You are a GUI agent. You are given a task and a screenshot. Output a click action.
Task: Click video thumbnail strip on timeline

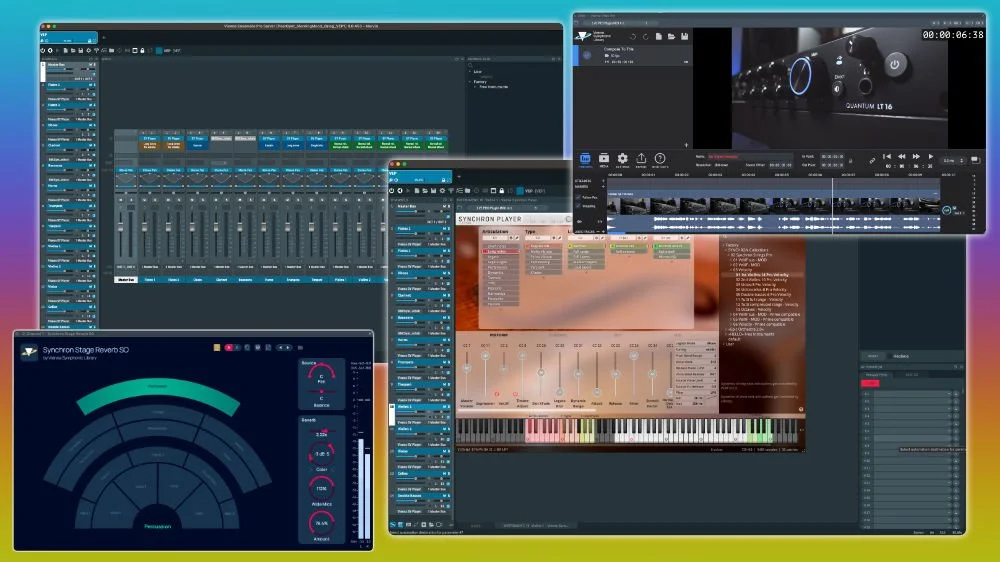(773, 205)
